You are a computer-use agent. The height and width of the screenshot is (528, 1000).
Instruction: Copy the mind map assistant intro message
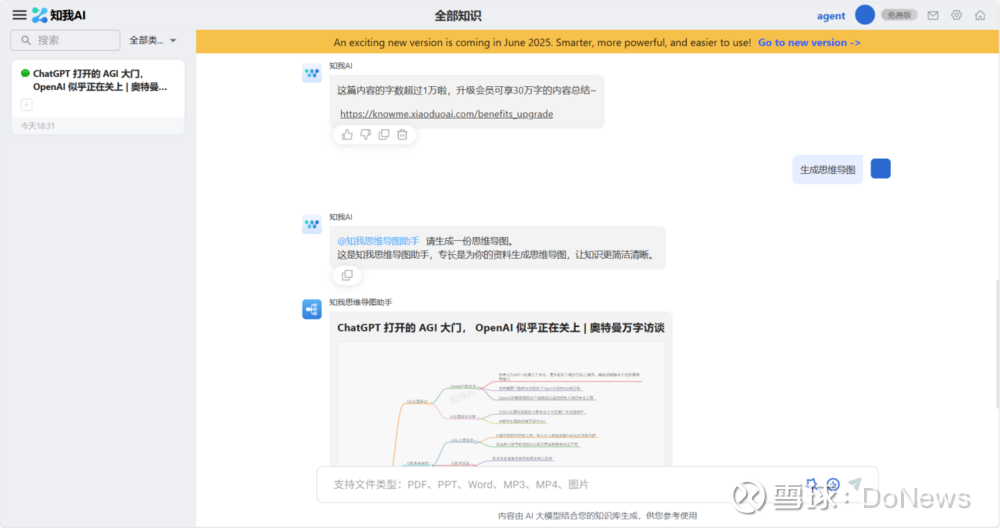(x=347, y=275)
